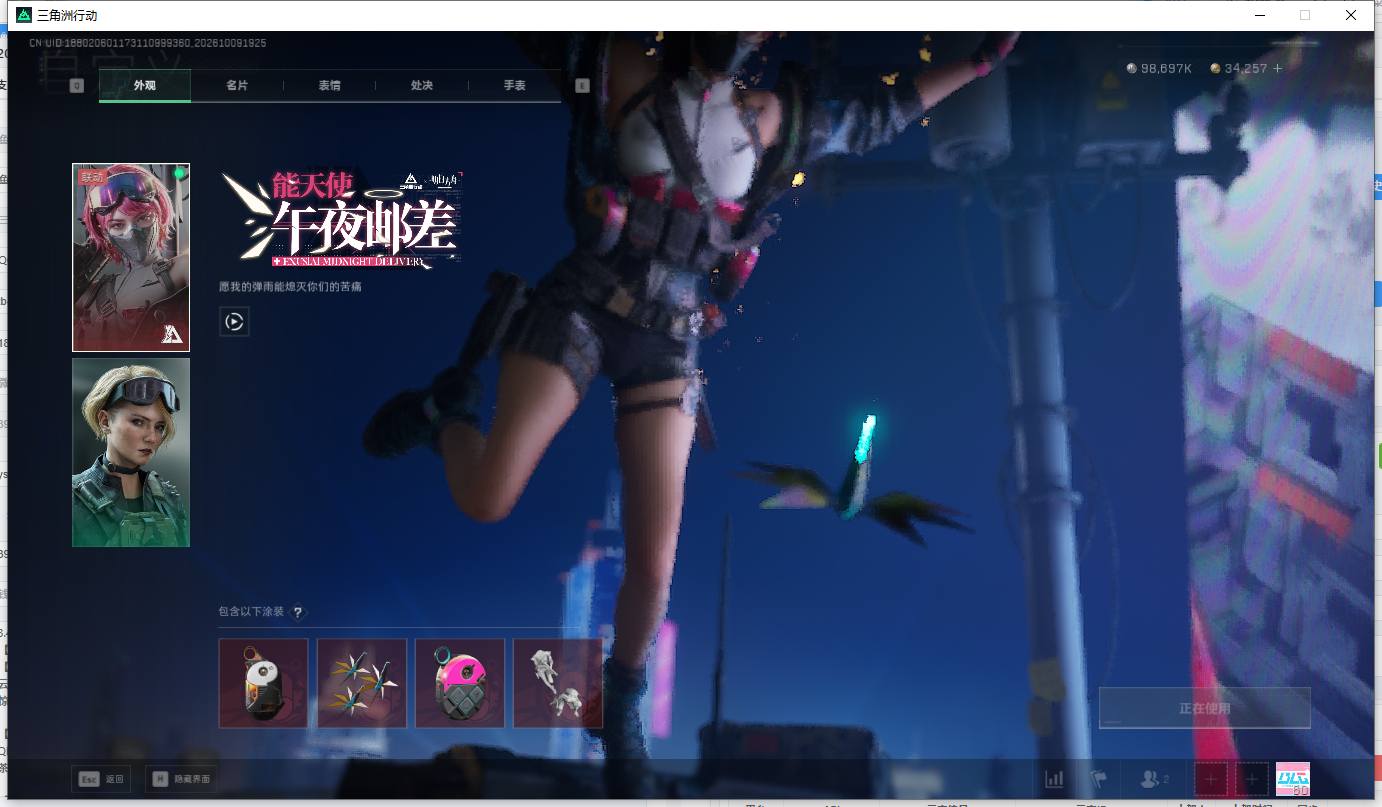
Task: Open the squad members icon
Action: tap(1155, 779)
